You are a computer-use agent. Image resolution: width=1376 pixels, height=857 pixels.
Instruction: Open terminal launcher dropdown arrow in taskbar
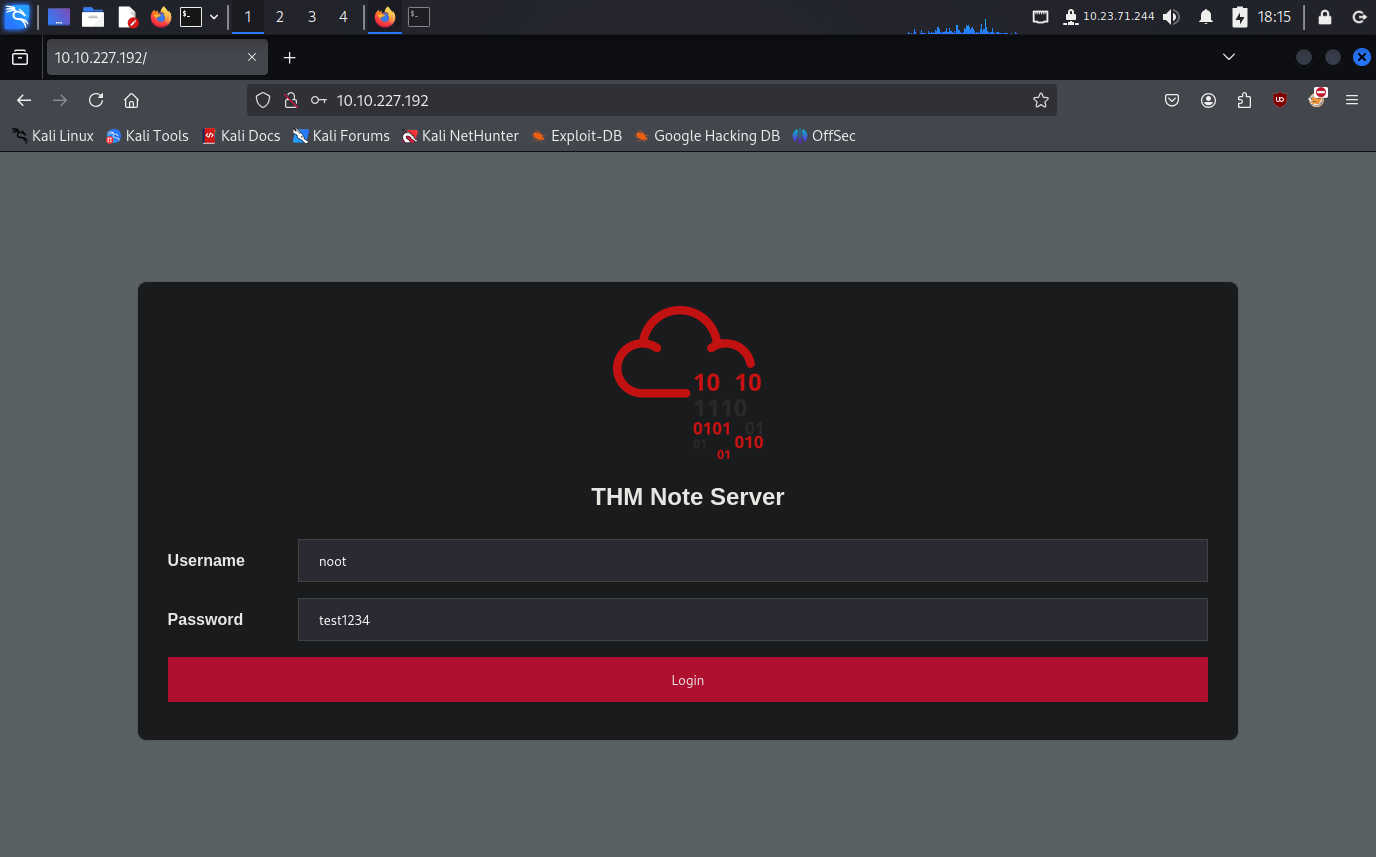point(214,17)
